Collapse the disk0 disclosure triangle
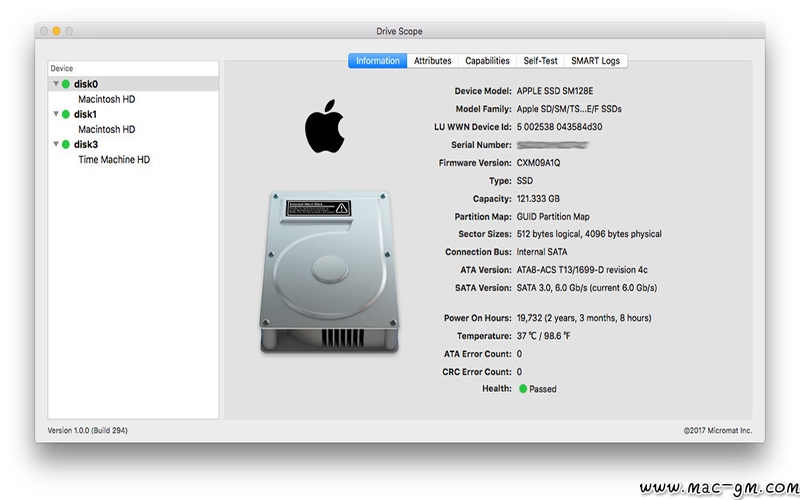 pyautogui.click(x=56, y=84)
